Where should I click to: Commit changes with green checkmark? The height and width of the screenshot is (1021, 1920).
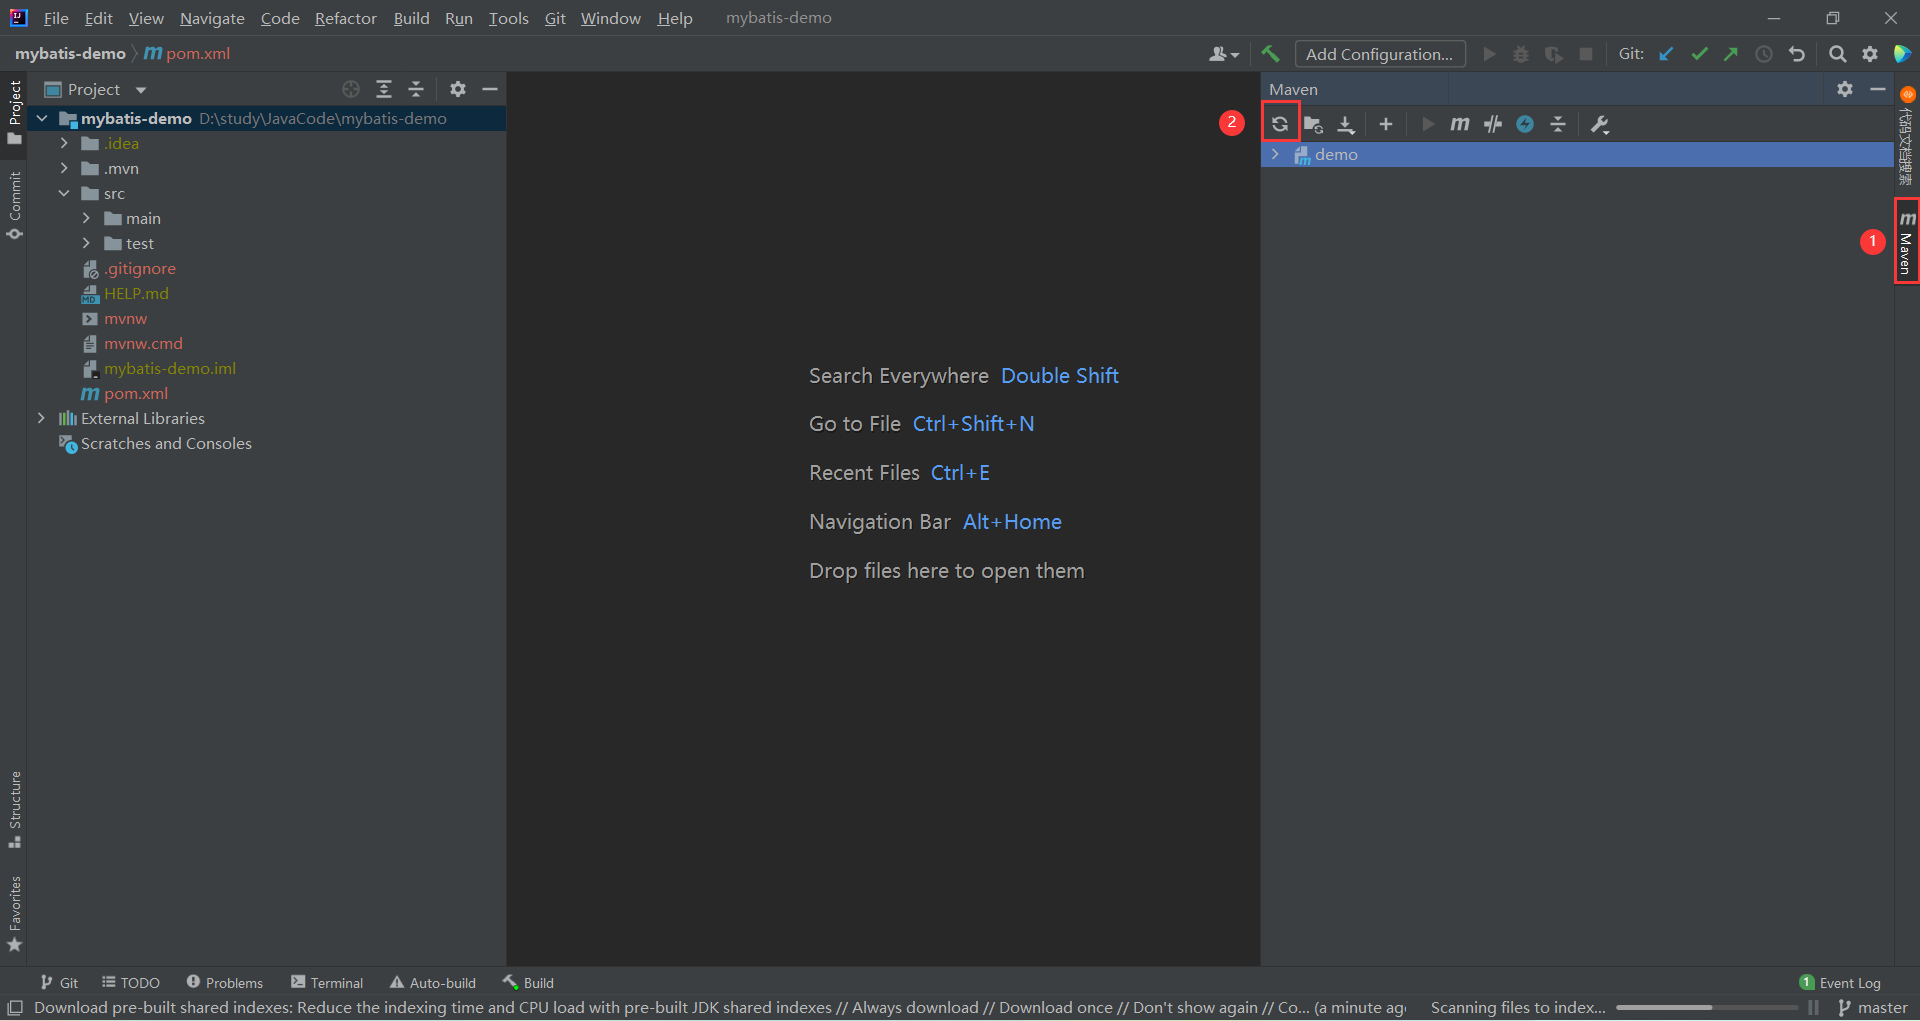click(1699, 54)
